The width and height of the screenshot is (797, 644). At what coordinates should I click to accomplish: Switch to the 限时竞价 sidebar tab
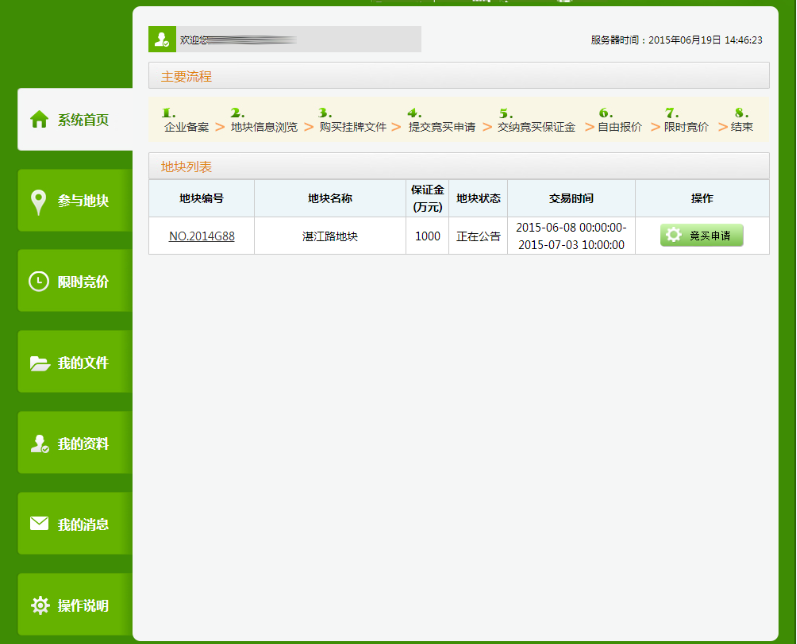pyautogui.click(x=76, y=282)
